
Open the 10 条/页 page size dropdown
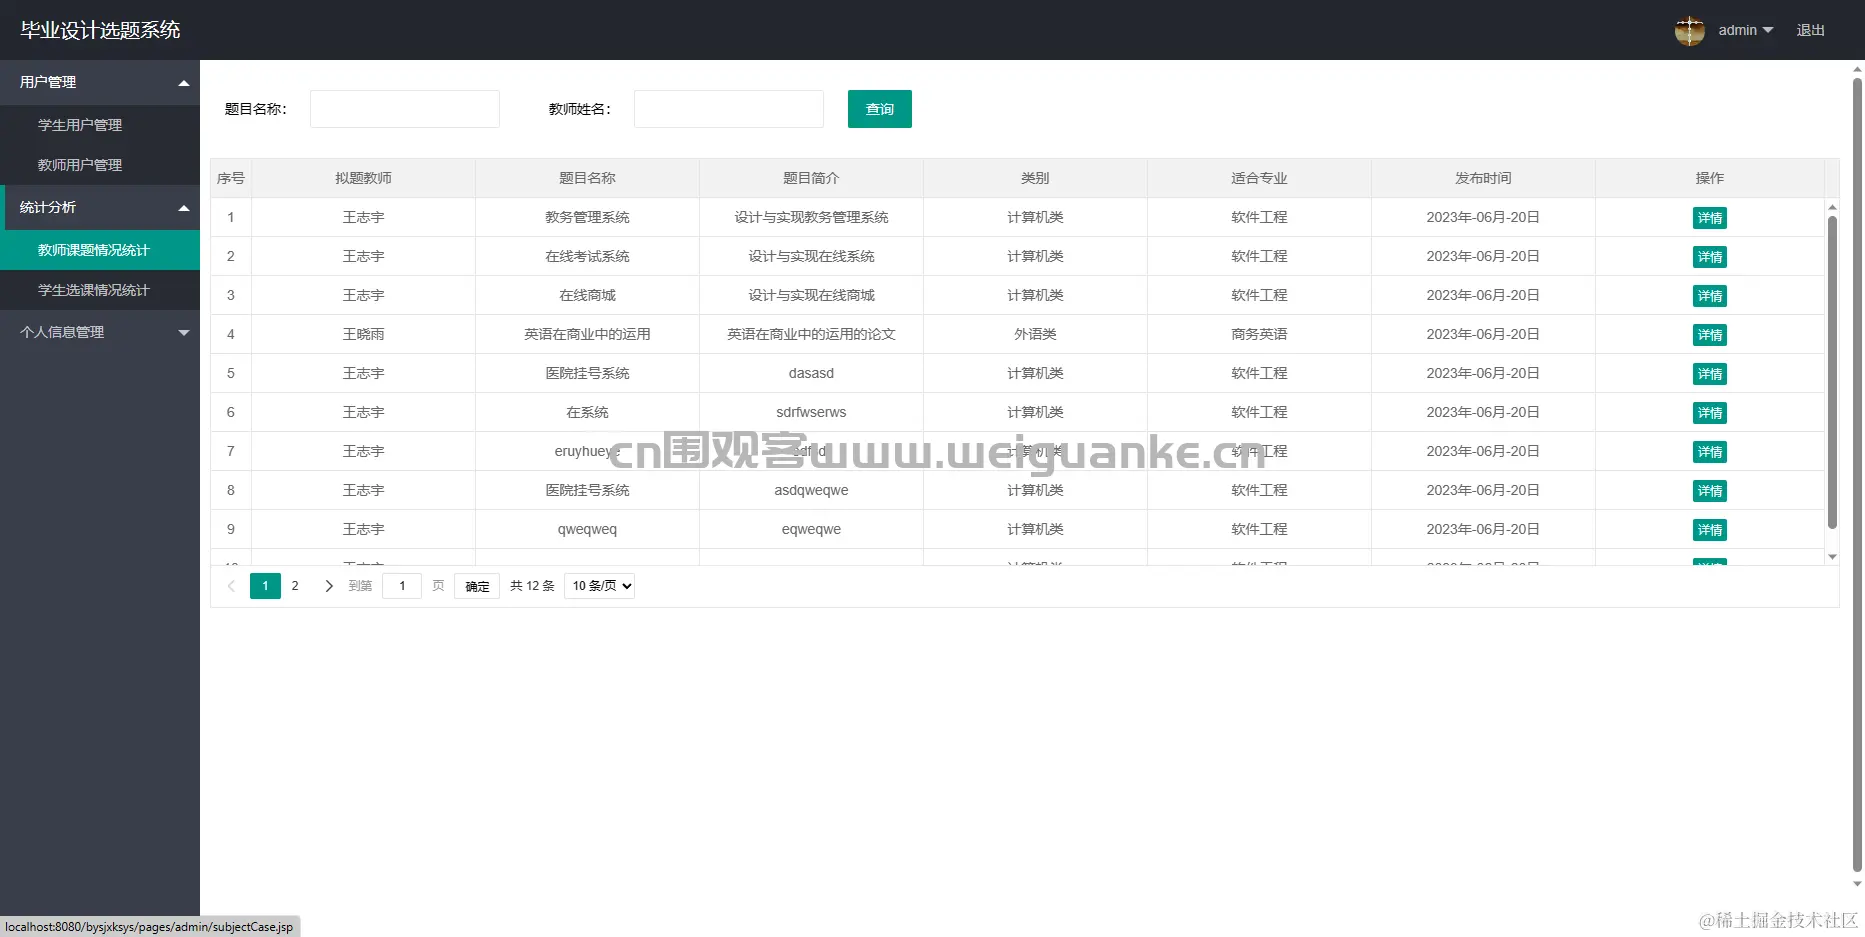[x=599, y=586]
